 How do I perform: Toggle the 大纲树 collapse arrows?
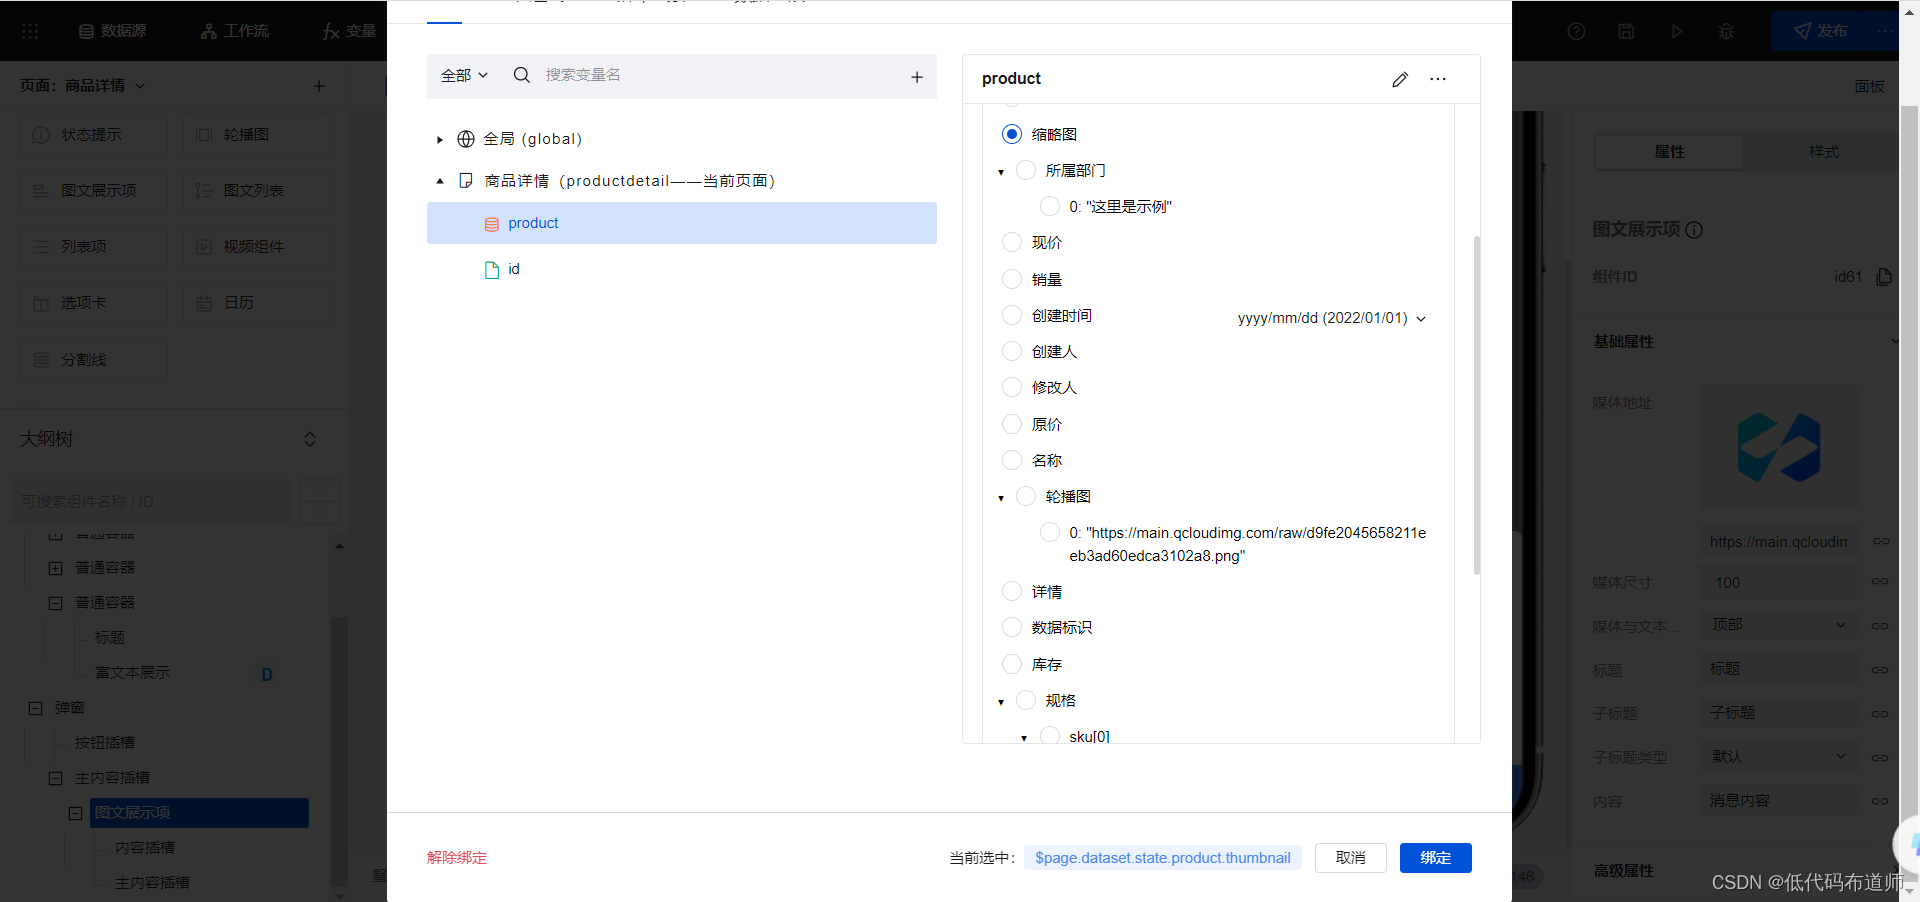(310, 440)
